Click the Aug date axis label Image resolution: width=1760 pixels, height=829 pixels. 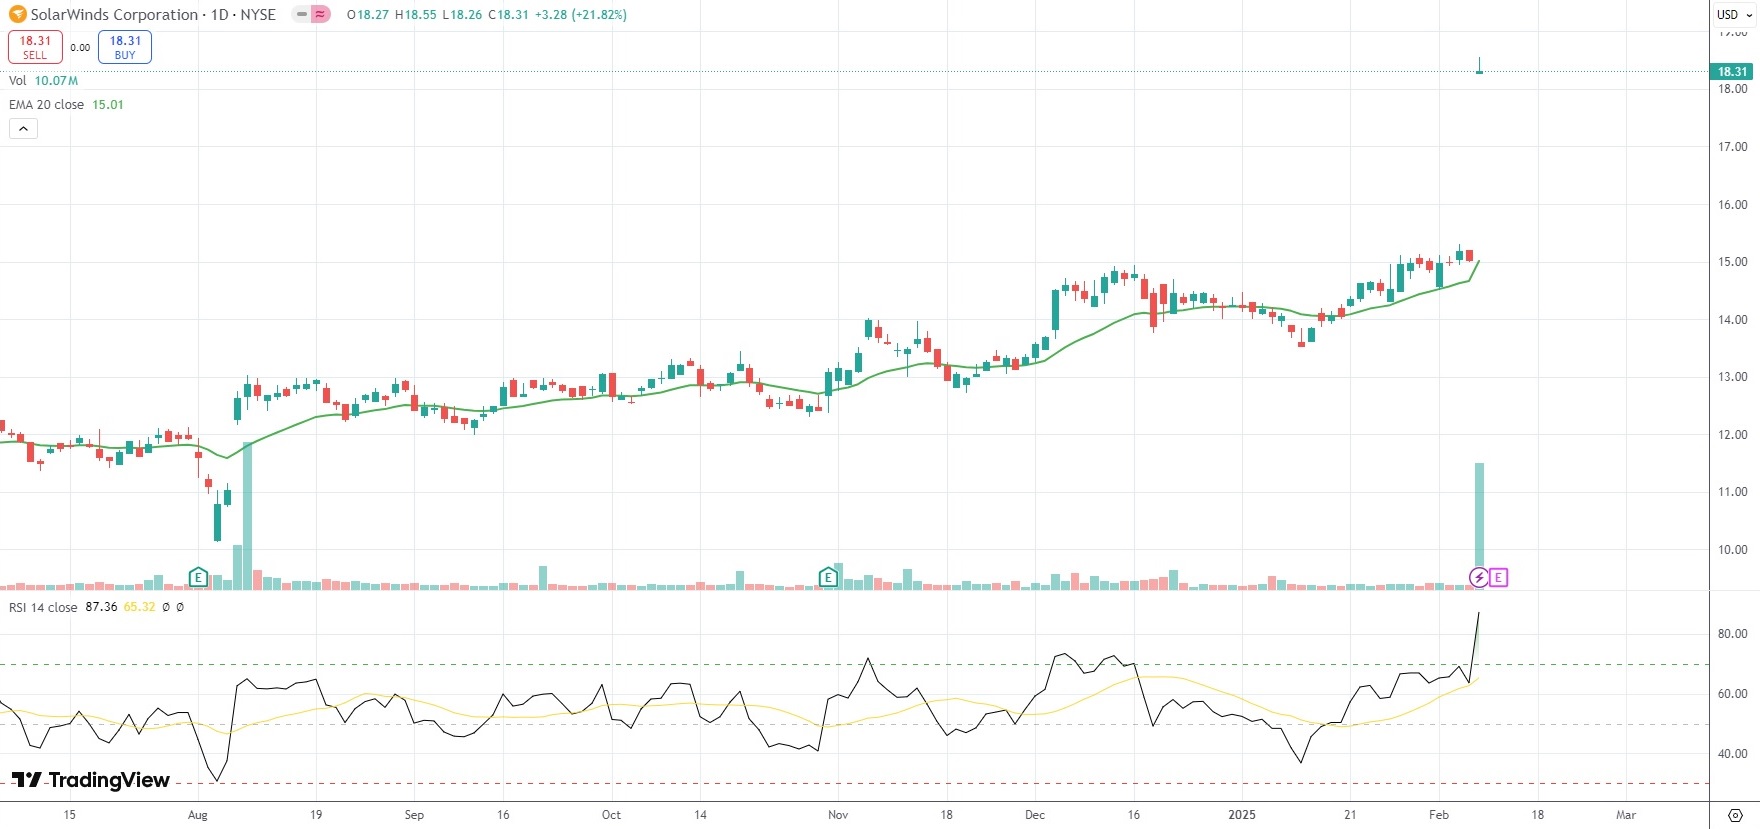tap(198, 814)
